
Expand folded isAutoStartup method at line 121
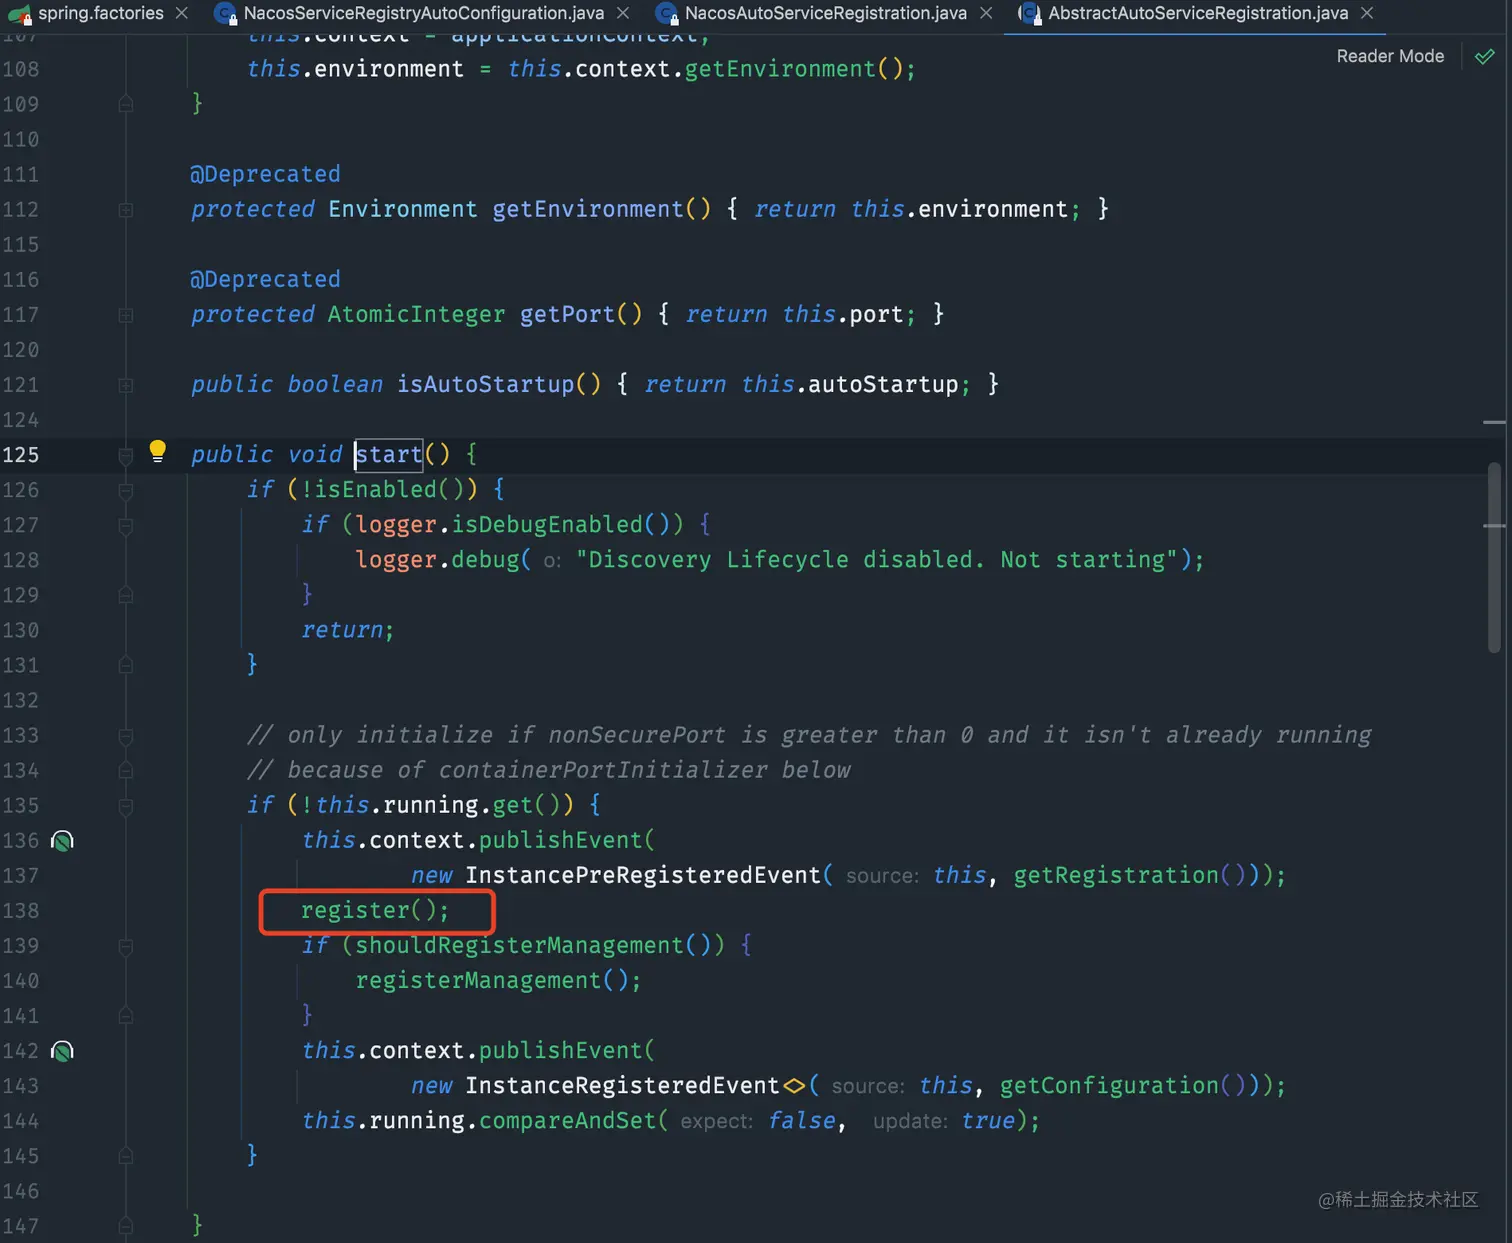pyautogui.click(x=125, y=385)
